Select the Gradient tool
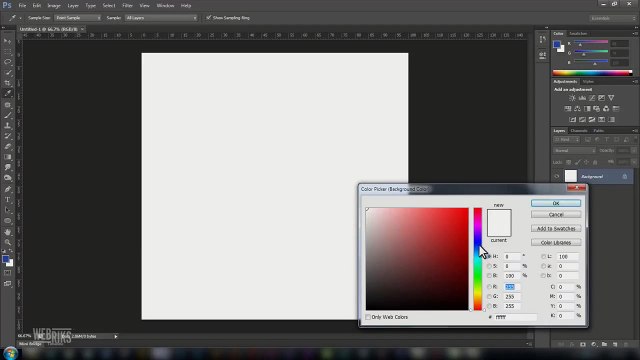This screenshot has height=360, width=640. click(7, 157)
